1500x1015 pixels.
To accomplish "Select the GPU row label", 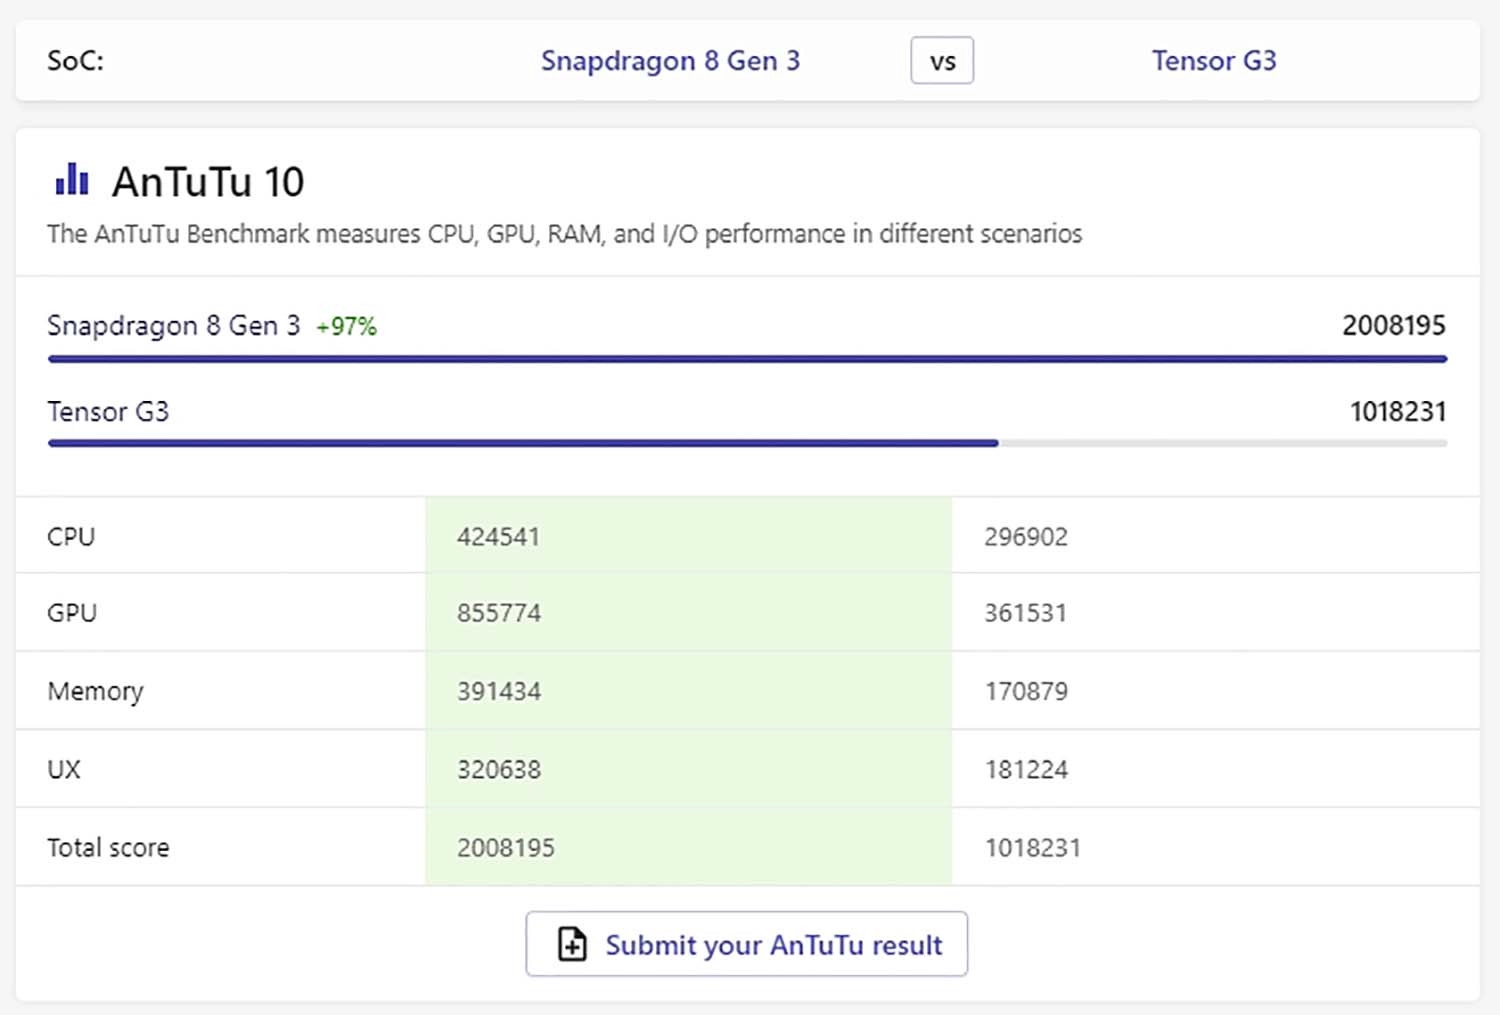I will (72, 613).
